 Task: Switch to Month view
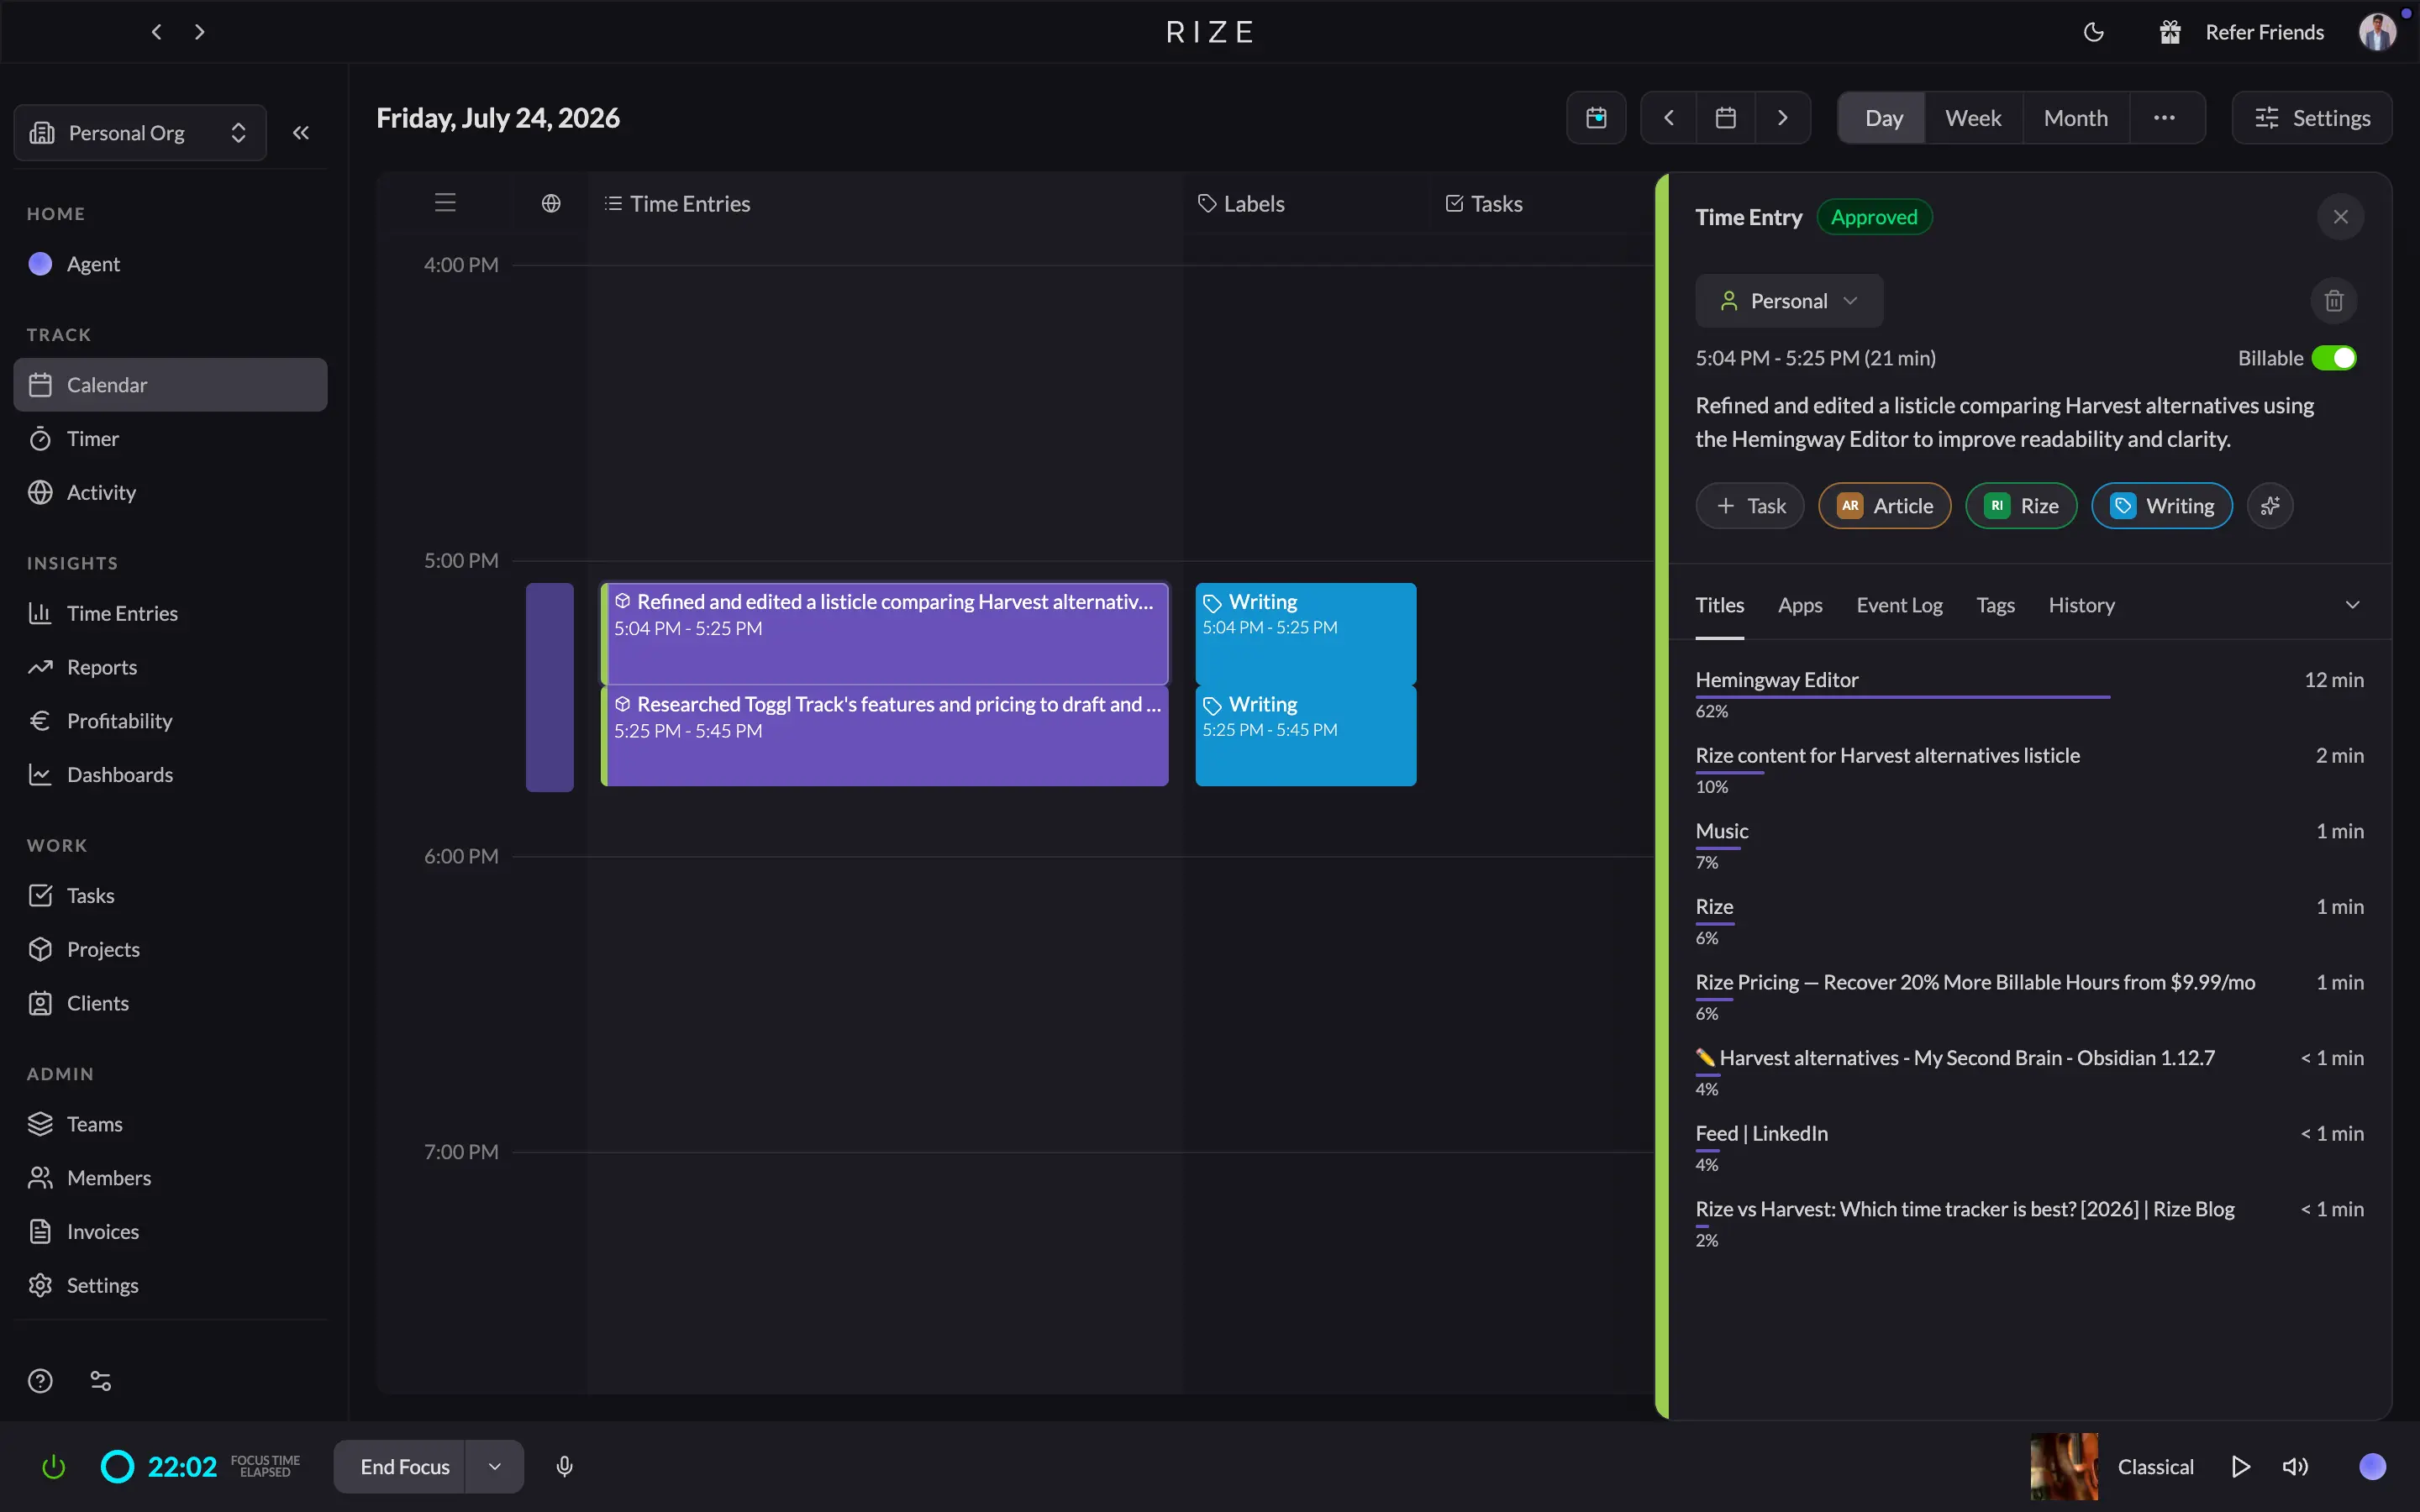2076,118
